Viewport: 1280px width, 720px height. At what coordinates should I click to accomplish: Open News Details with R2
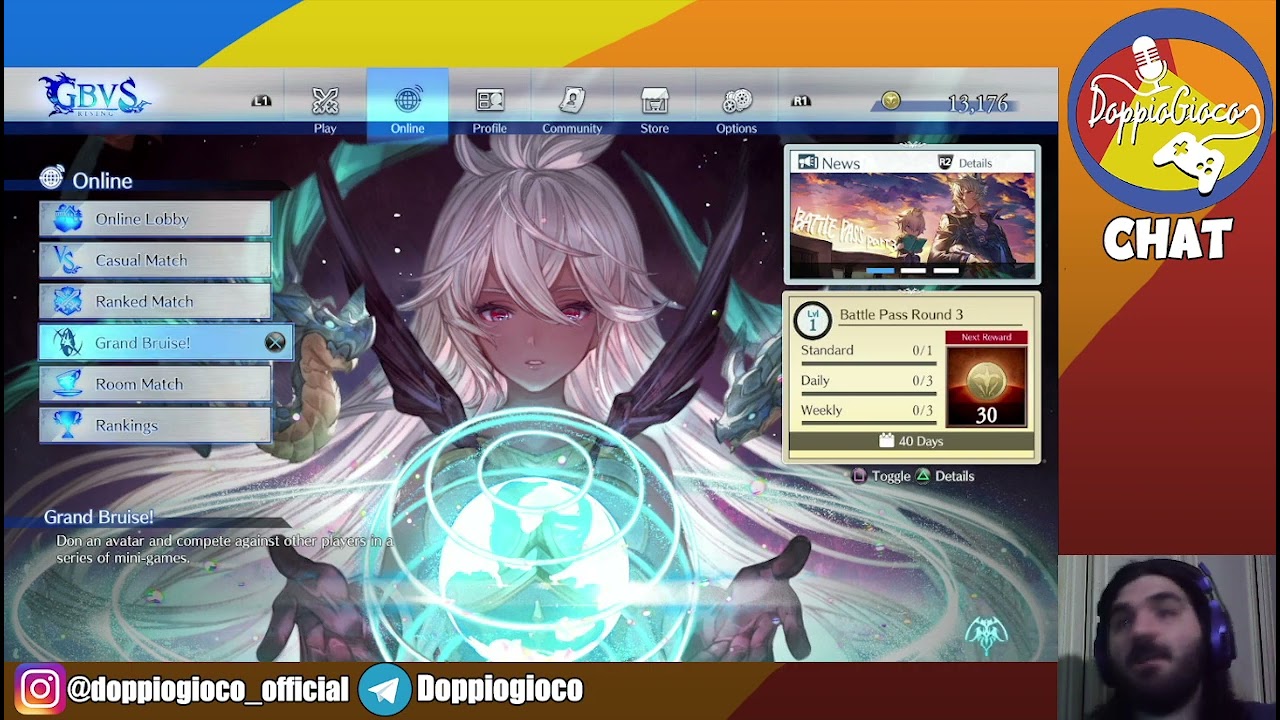965,163
